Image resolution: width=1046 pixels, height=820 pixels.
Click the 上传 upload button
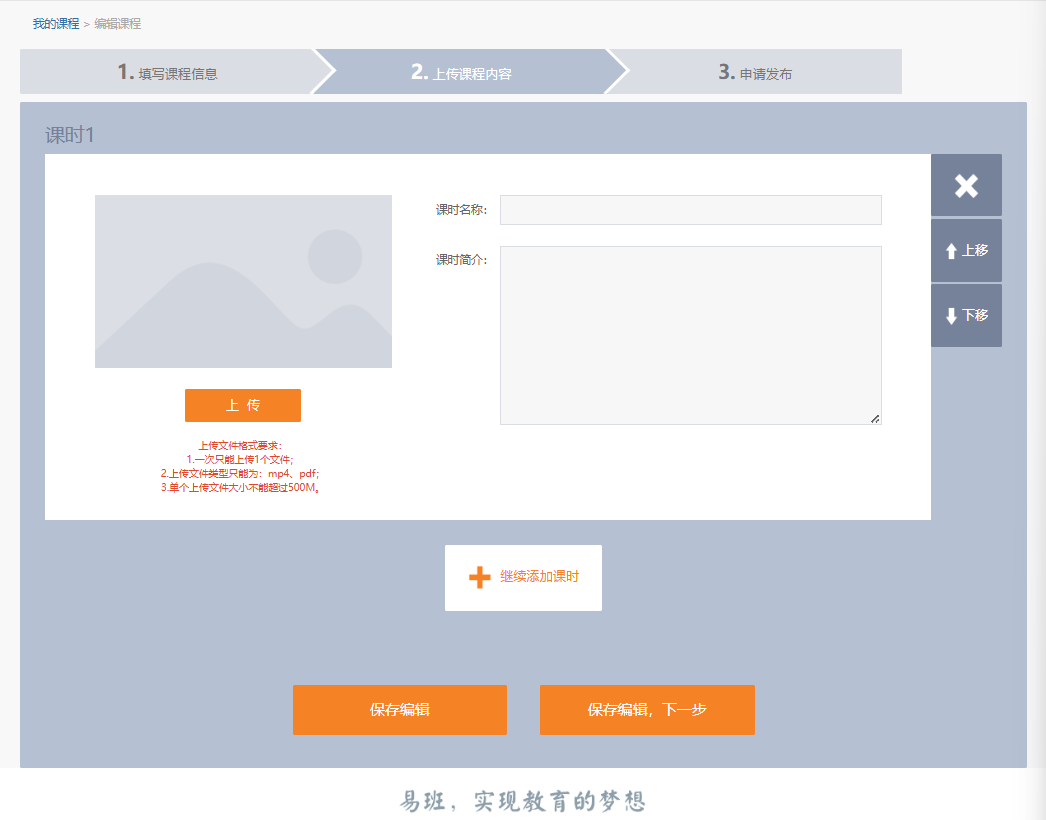tap(243, 405)
